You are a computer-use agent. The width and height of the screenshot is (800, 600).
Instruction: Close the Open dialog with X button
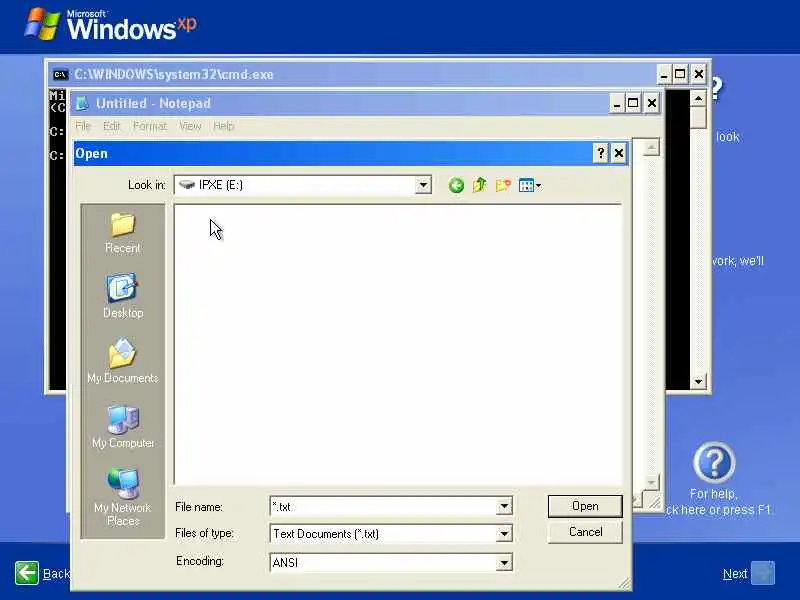click(x=619, y=153)
